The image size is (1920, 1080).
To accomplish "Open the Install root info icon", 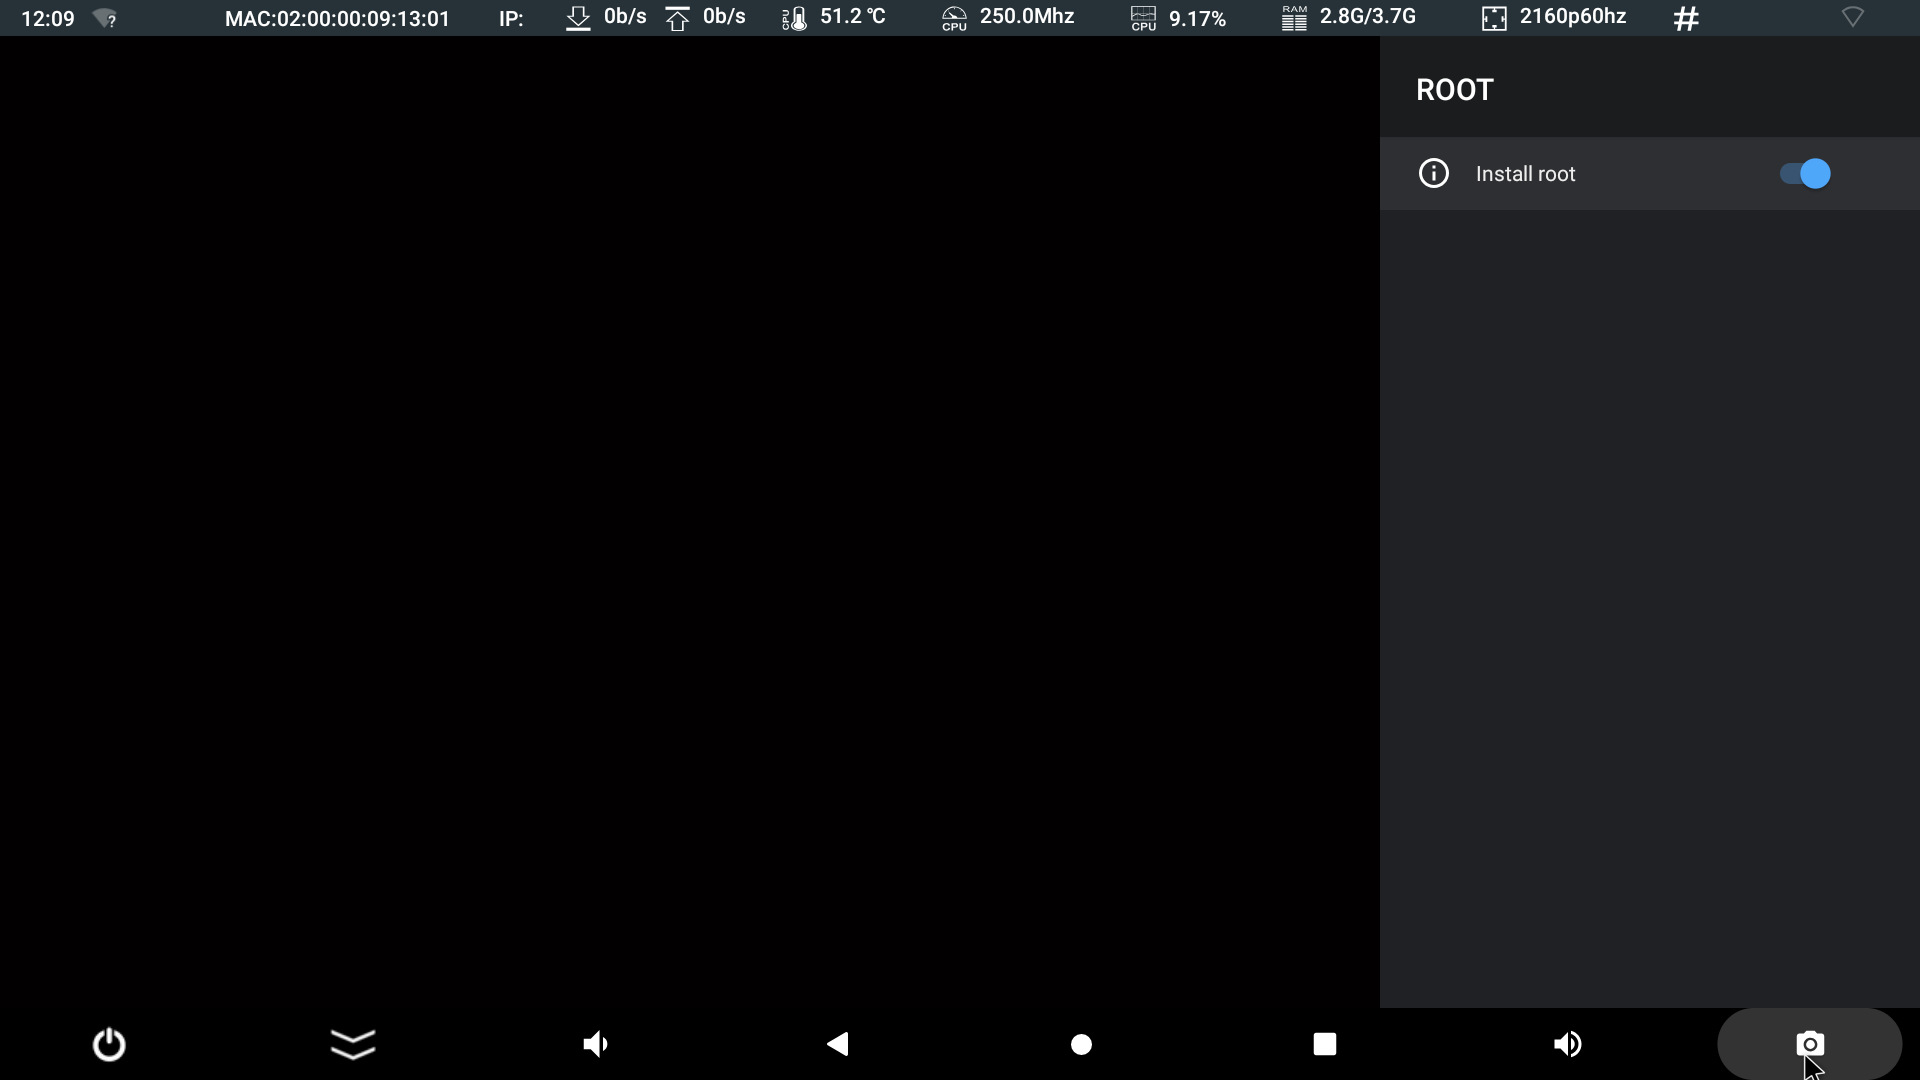I will 1433,174.
